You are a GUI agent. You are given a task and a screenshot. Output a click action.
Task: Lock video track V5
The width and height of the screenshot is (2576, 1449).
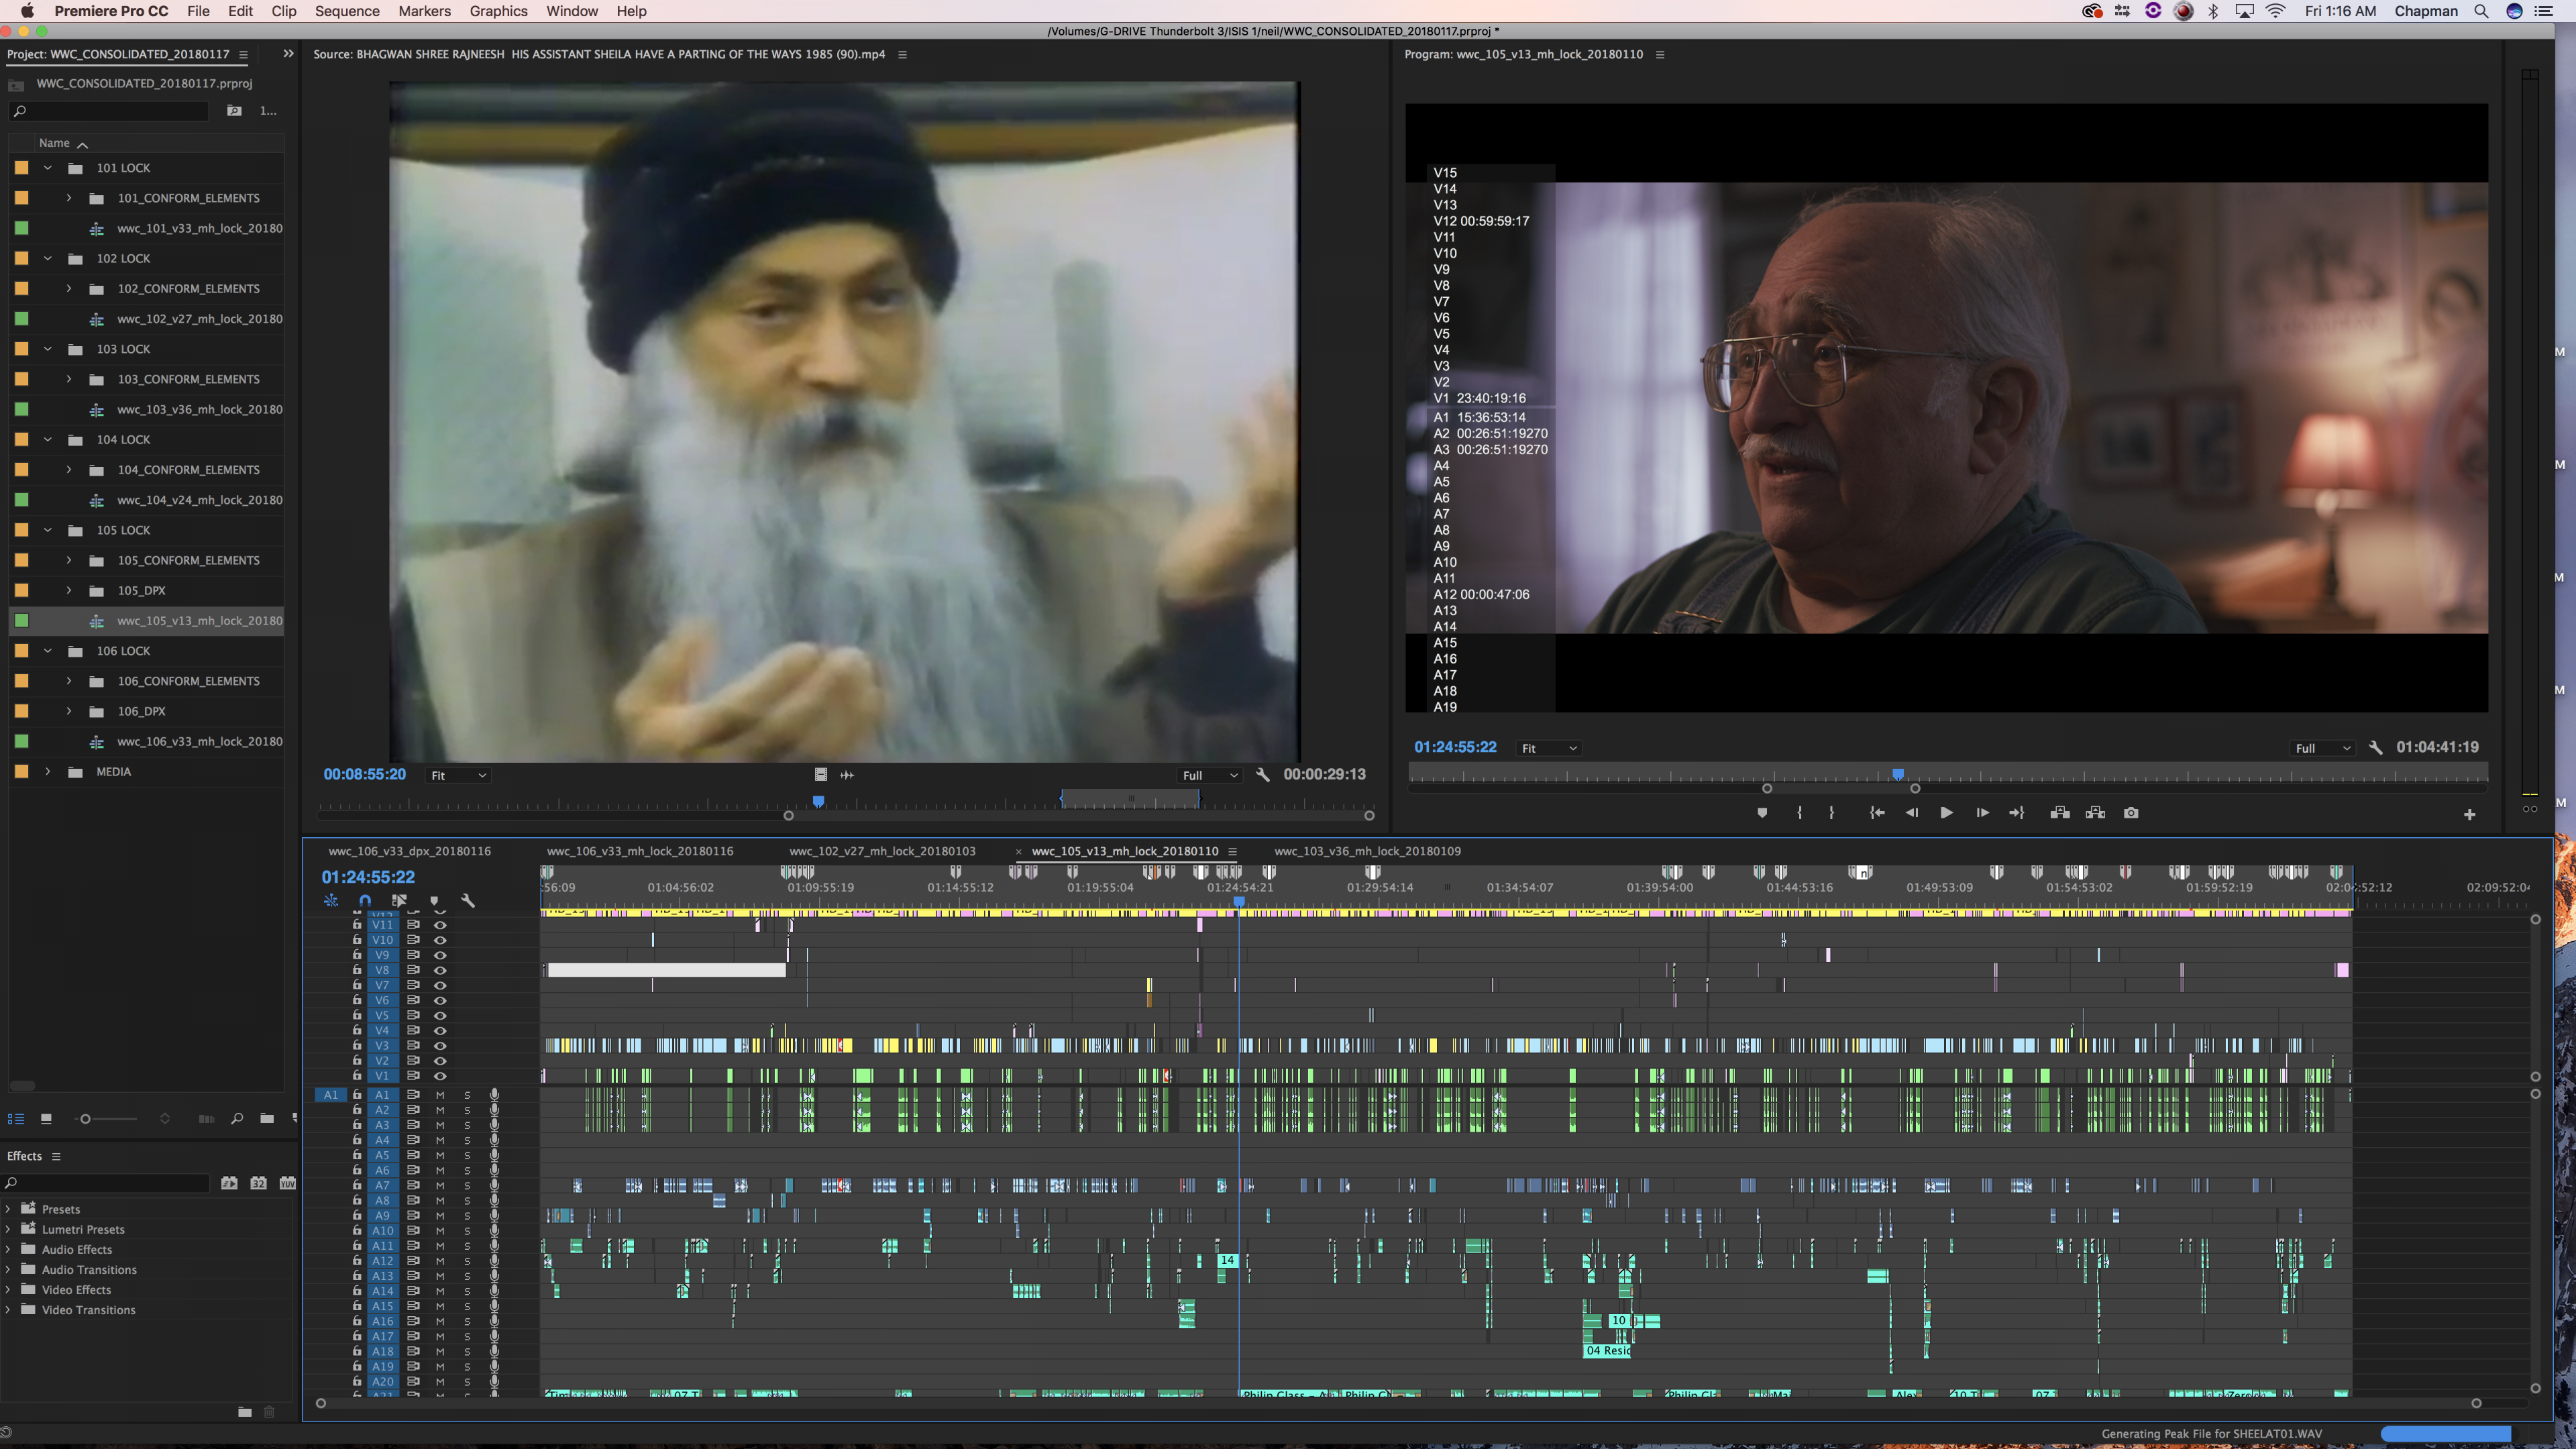357,1015
